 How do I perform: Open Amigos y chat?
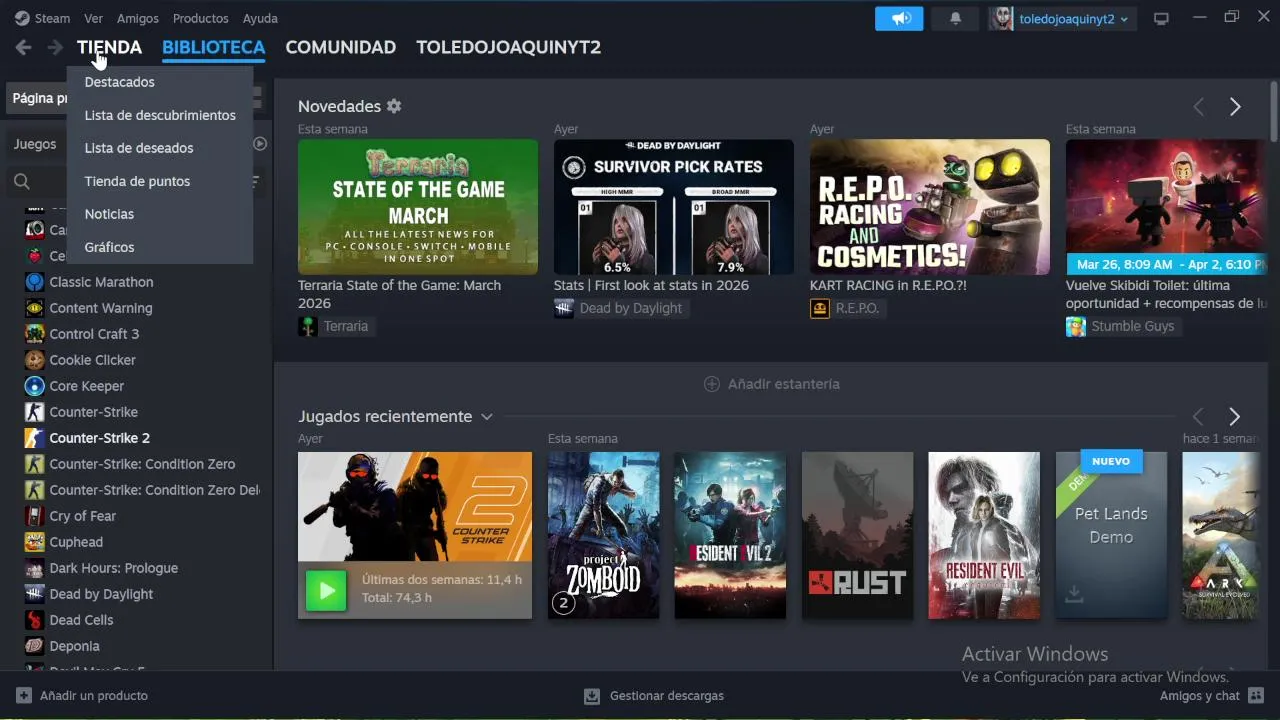1211,696
